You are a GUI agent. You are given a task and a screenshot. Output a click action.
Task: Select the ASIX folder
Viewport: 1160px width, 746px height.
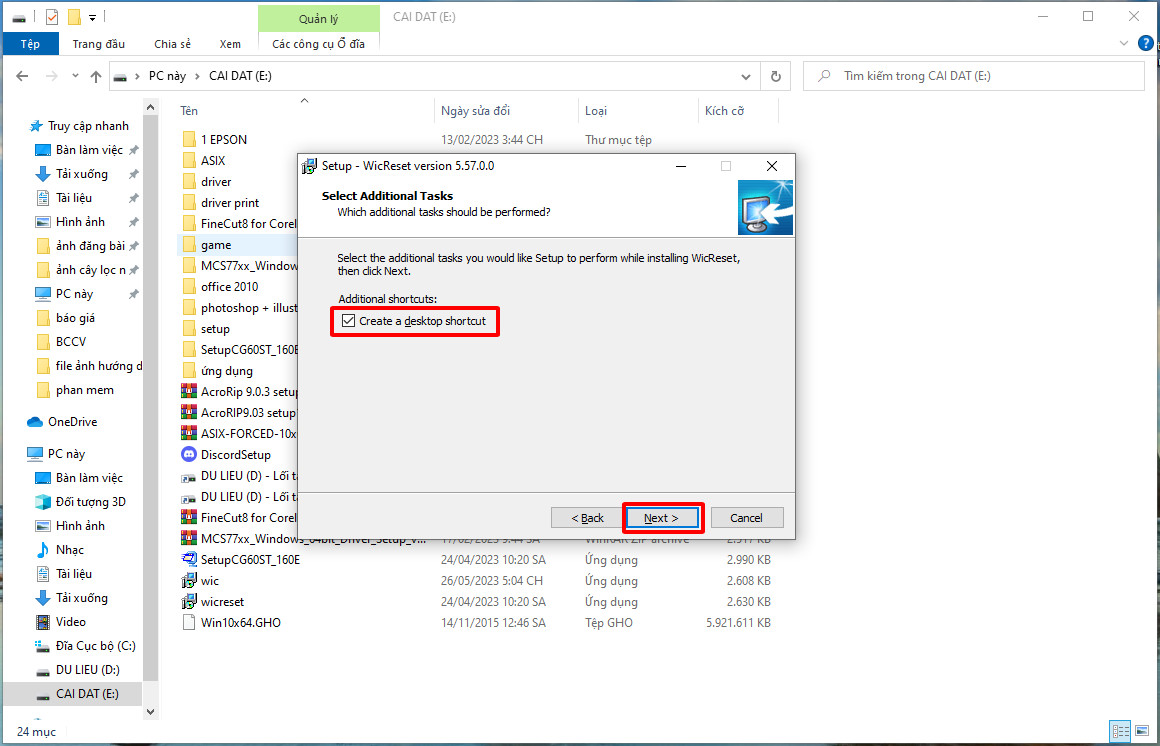pyautogui.click(x=213, y=160)
